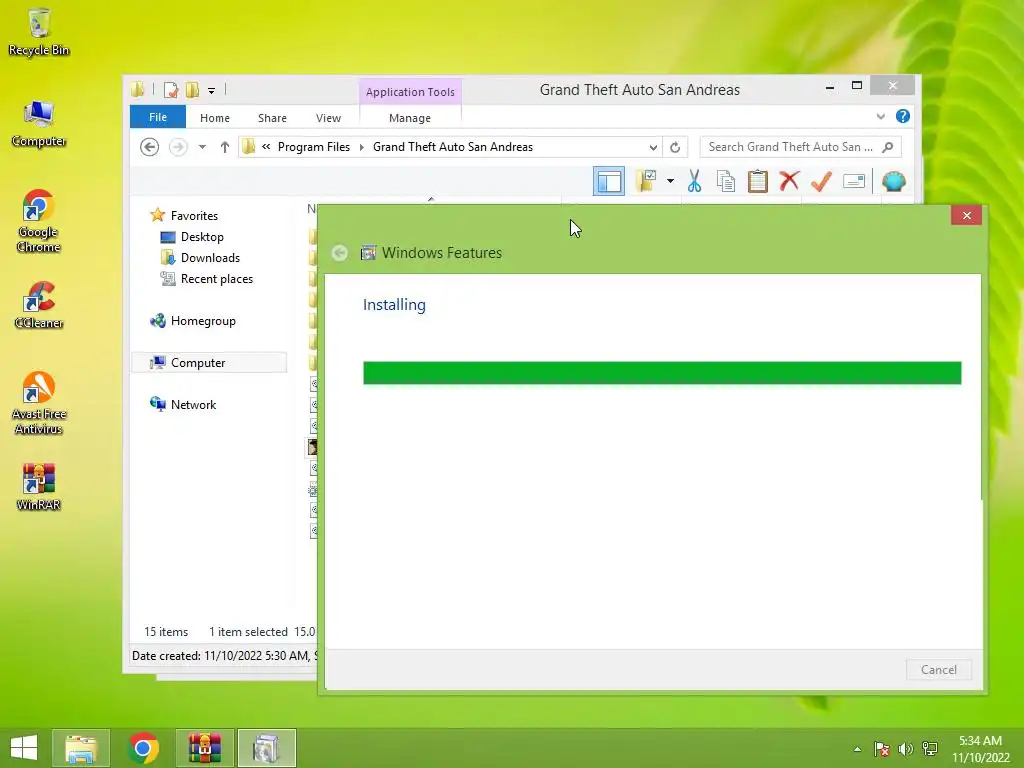
Task: Click the Cut scissors icon in Explorer toolbar
Action: (694, 181)
